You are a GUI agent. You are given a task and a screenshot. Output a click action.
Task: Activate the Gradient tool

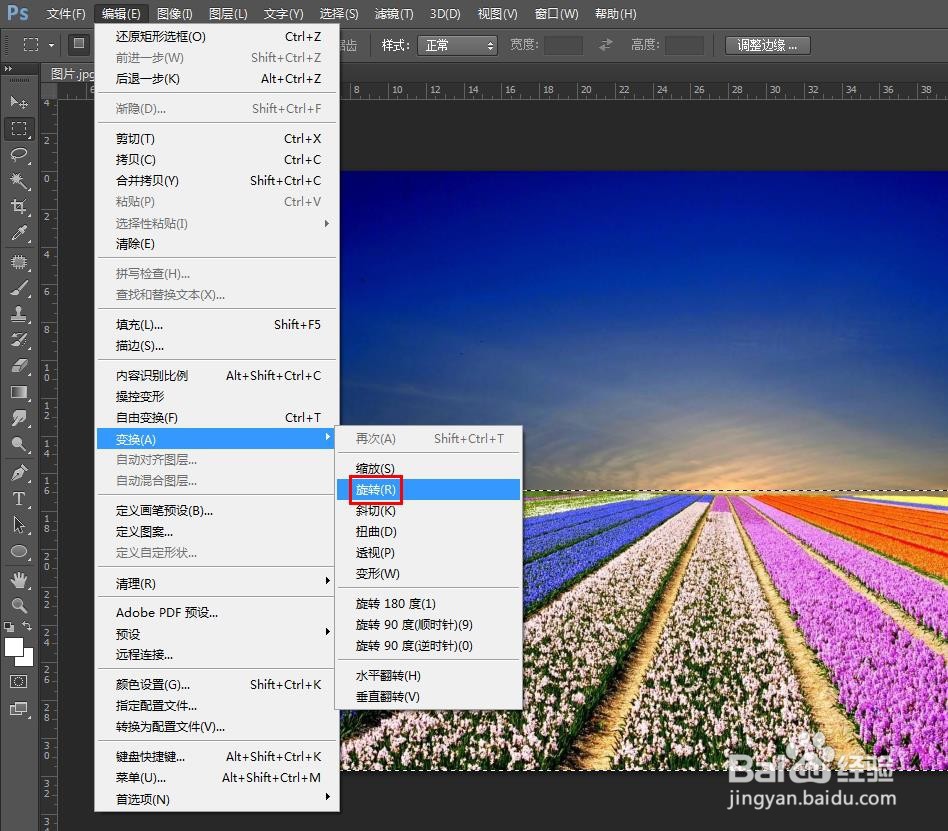click(20, 392)
